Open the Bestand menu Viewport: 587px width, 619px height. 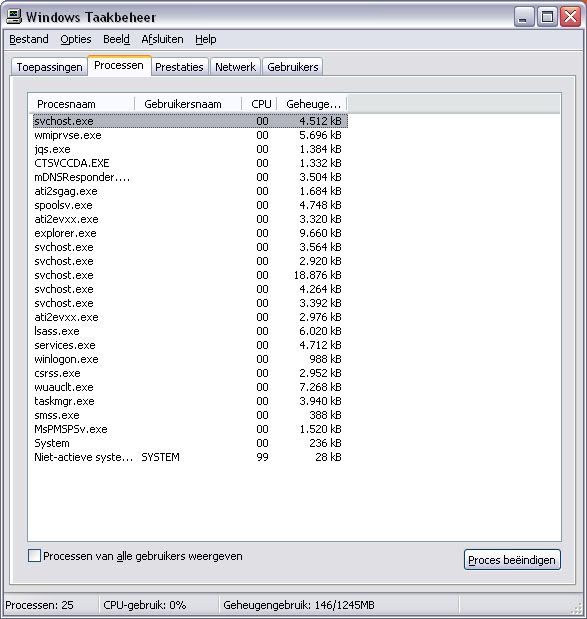pos(29,39)
